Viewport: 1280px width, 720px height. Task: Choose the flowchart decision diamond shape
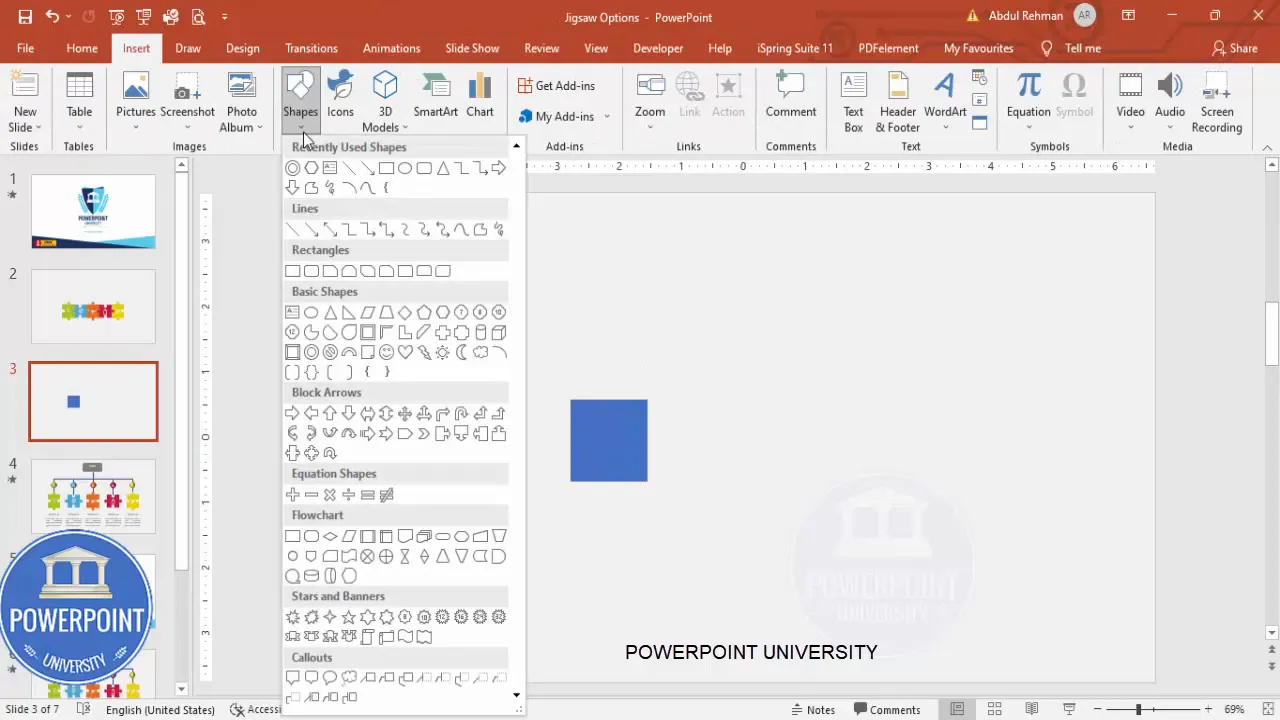[x=330, y=536]
